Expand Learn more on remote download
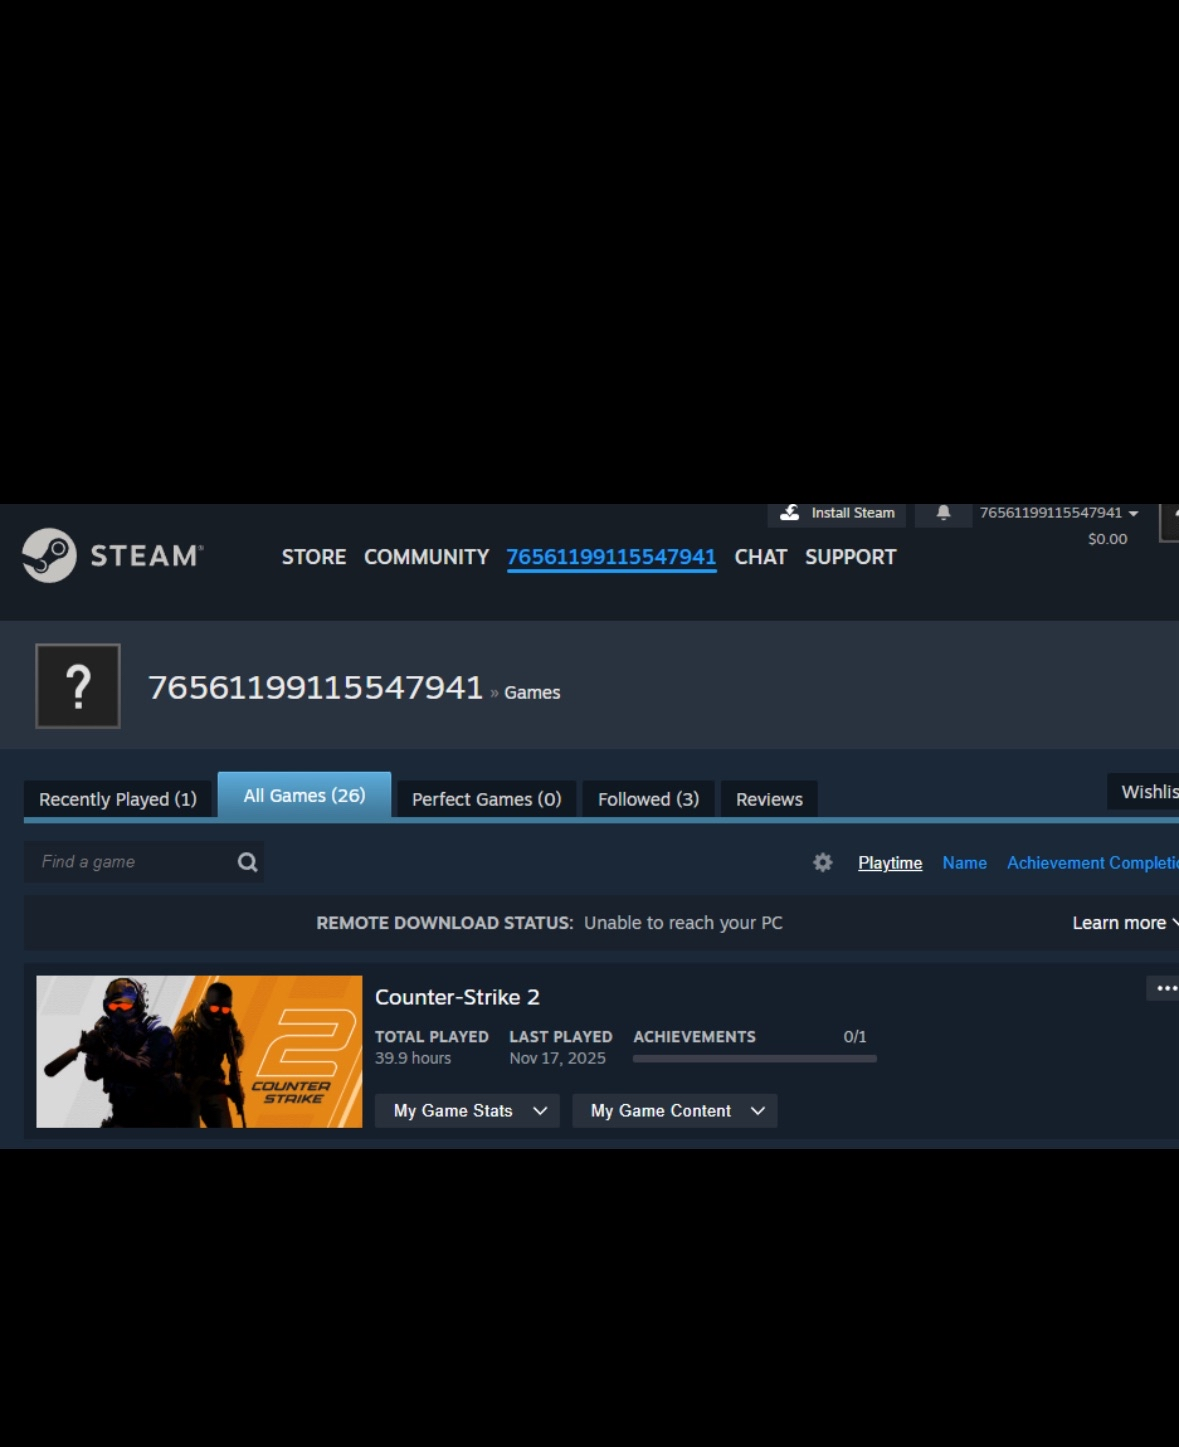 point(1124,923)
